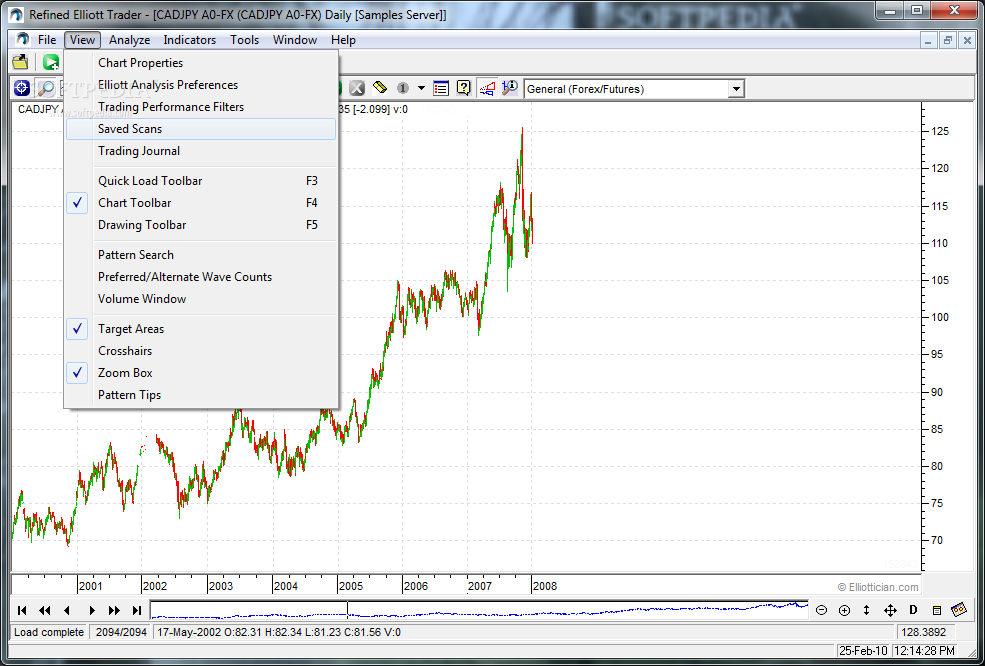985x666 pixels.
Task: Click the gray X delete icon
Action: (357, 88)
